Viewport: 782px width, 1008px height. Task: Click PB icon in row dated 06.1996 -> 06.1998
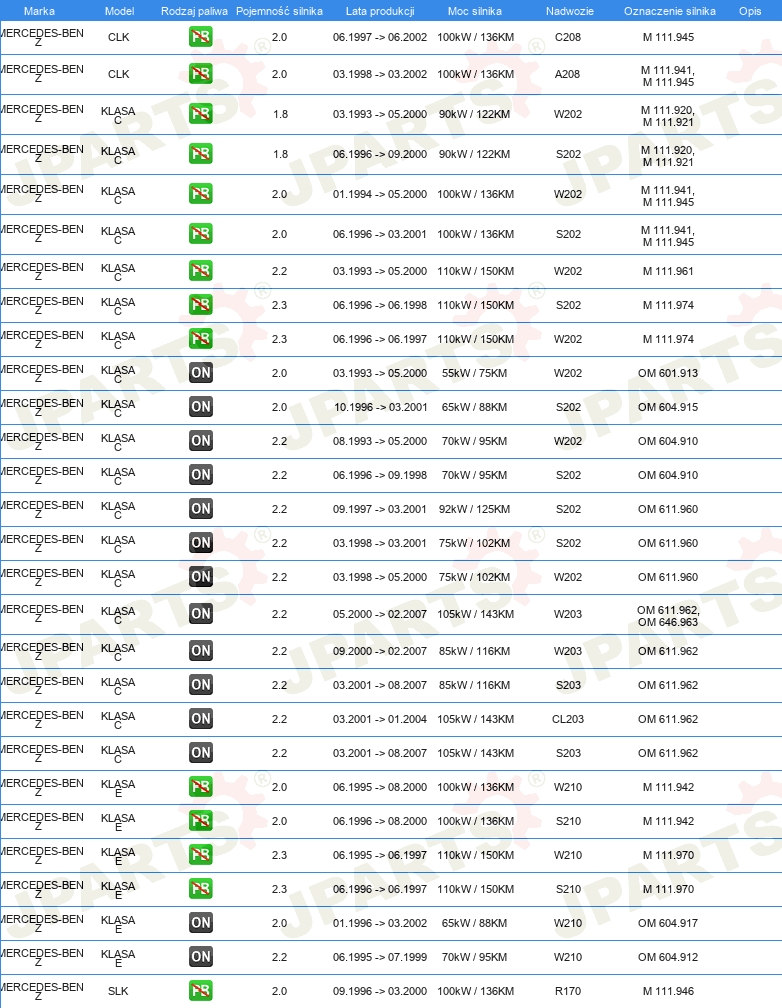[201, 305]
